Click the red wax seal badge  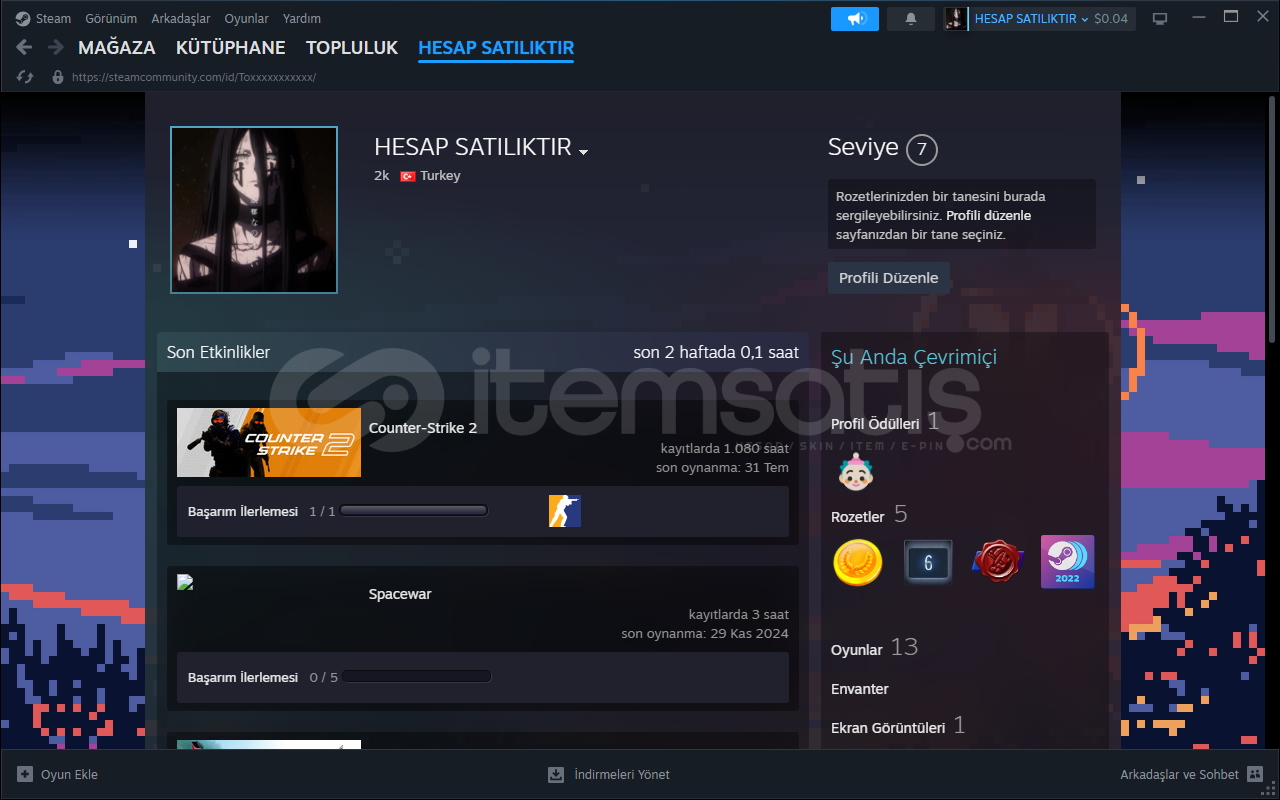pos(997,563)
